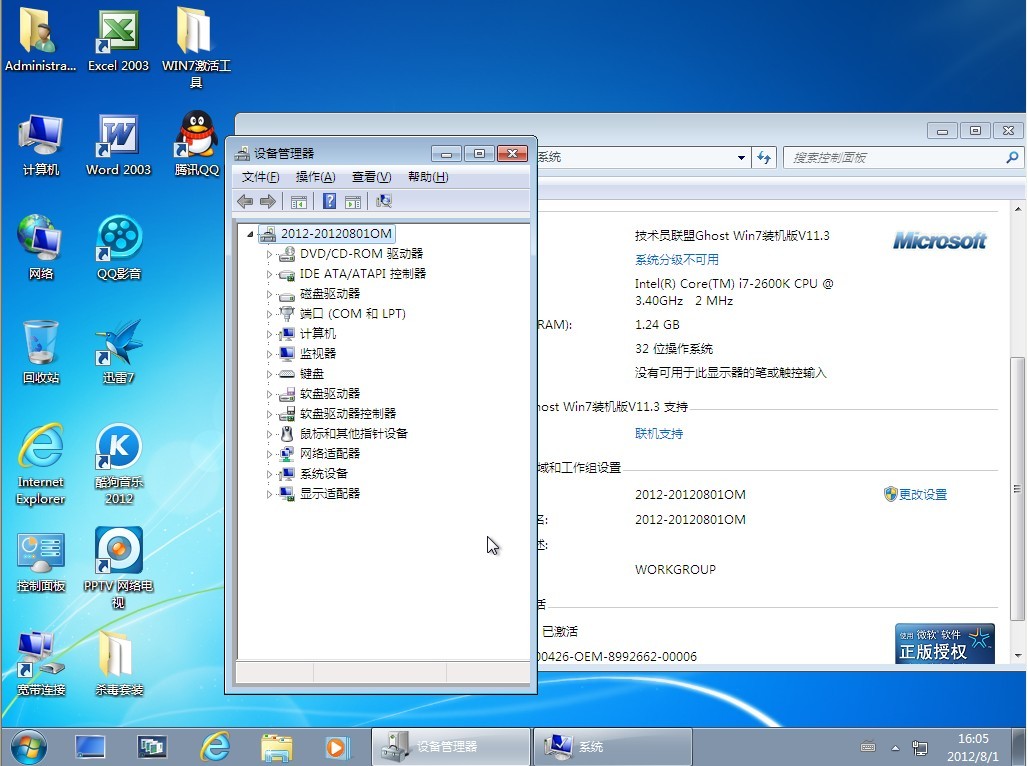The image size is (1028, 766).
Task: Click the 系统 window vertical scrollbar thumb
Action: [x=1017, y=489]
